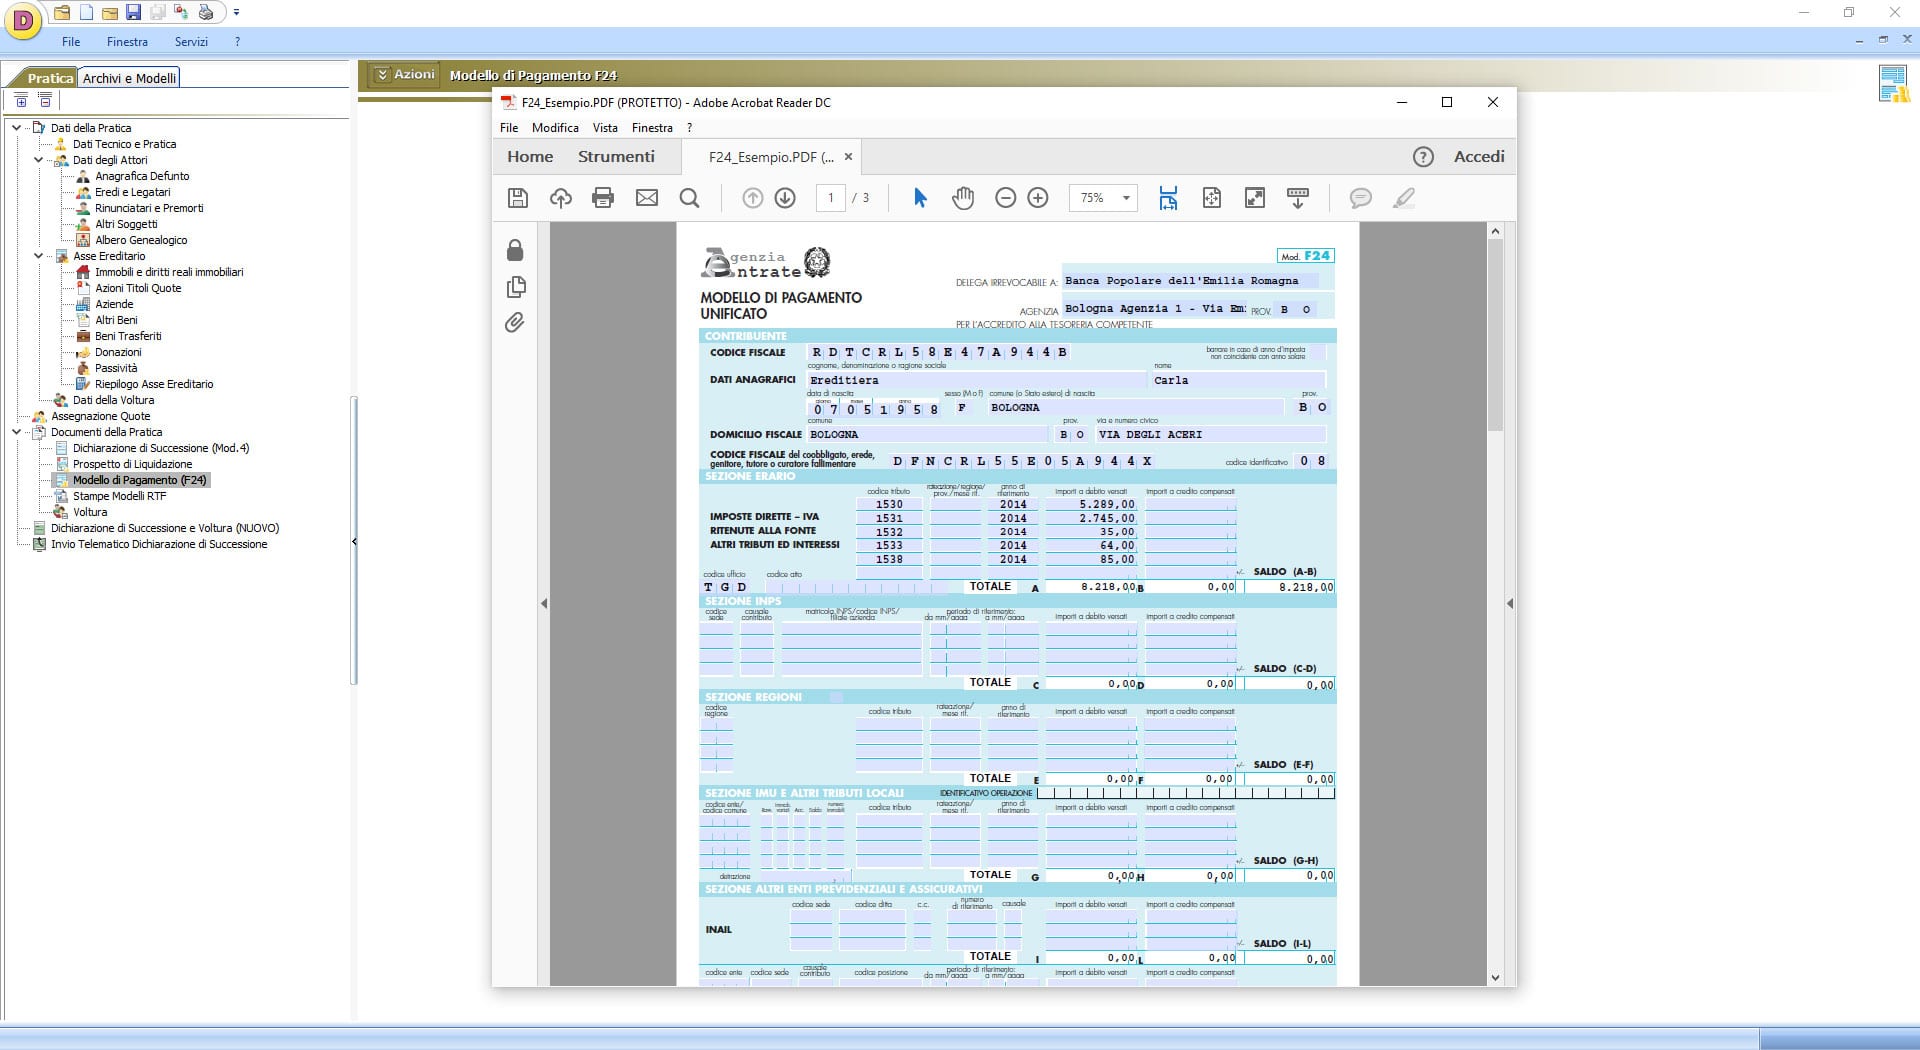Click the fit full page icon
Screen dimensions: 1920x1050
click(x=1212, y=198)
